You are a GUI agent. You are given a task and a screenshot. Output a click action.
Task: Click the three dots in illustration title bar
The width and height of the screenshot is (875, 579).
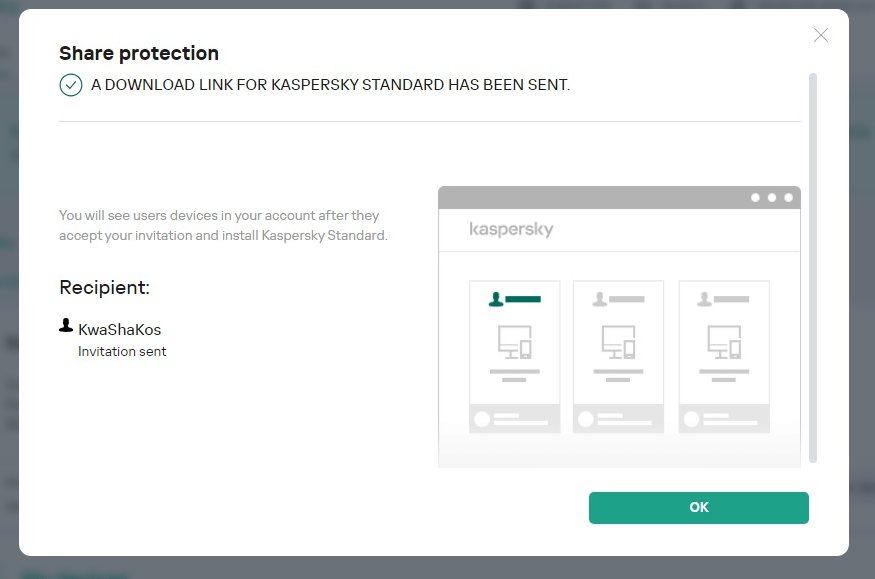[x=772, y=197]
